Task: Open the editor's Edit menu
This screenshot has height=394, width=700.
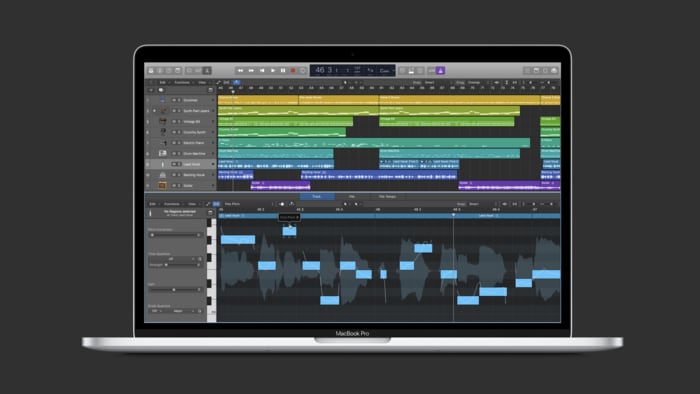Action: [153, 204]
